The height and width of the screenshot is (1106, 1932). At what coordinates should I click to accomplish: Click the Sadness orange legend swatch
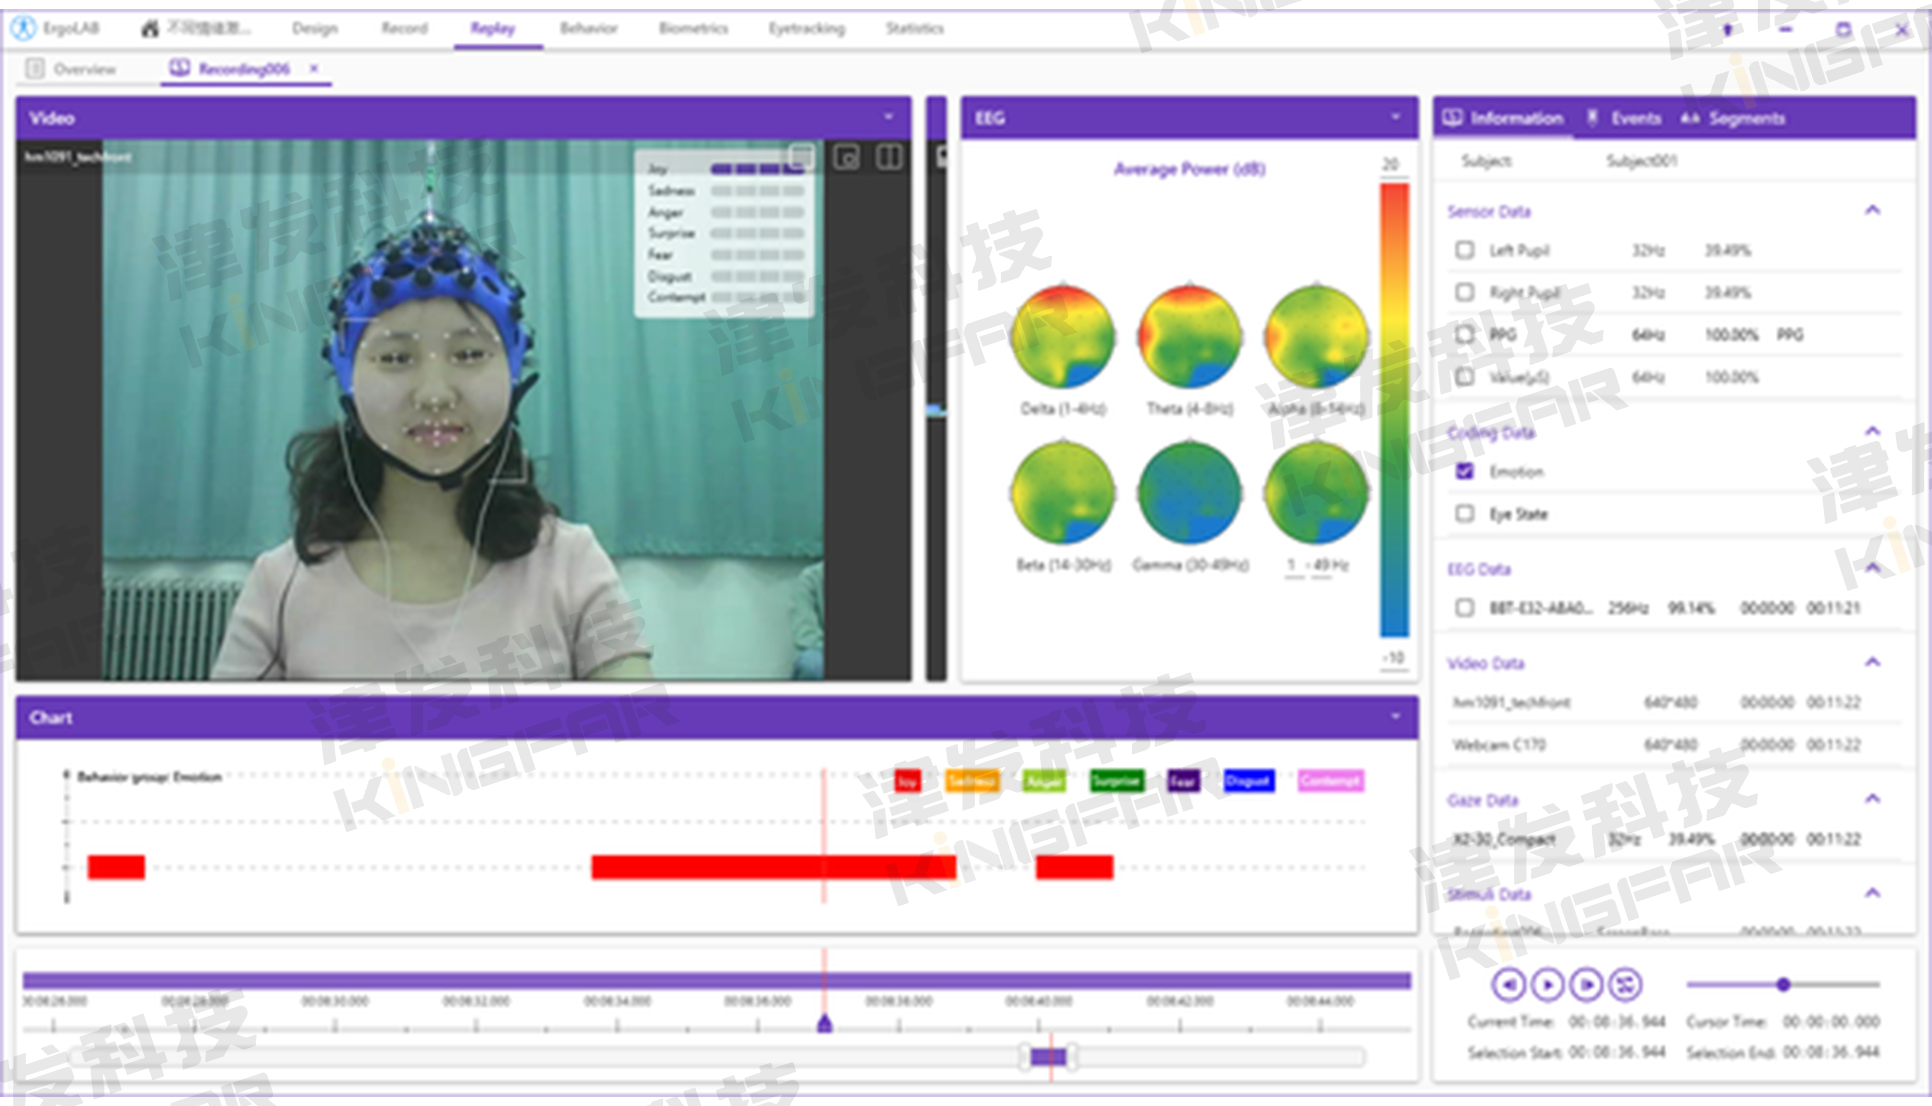coord(972,781)
